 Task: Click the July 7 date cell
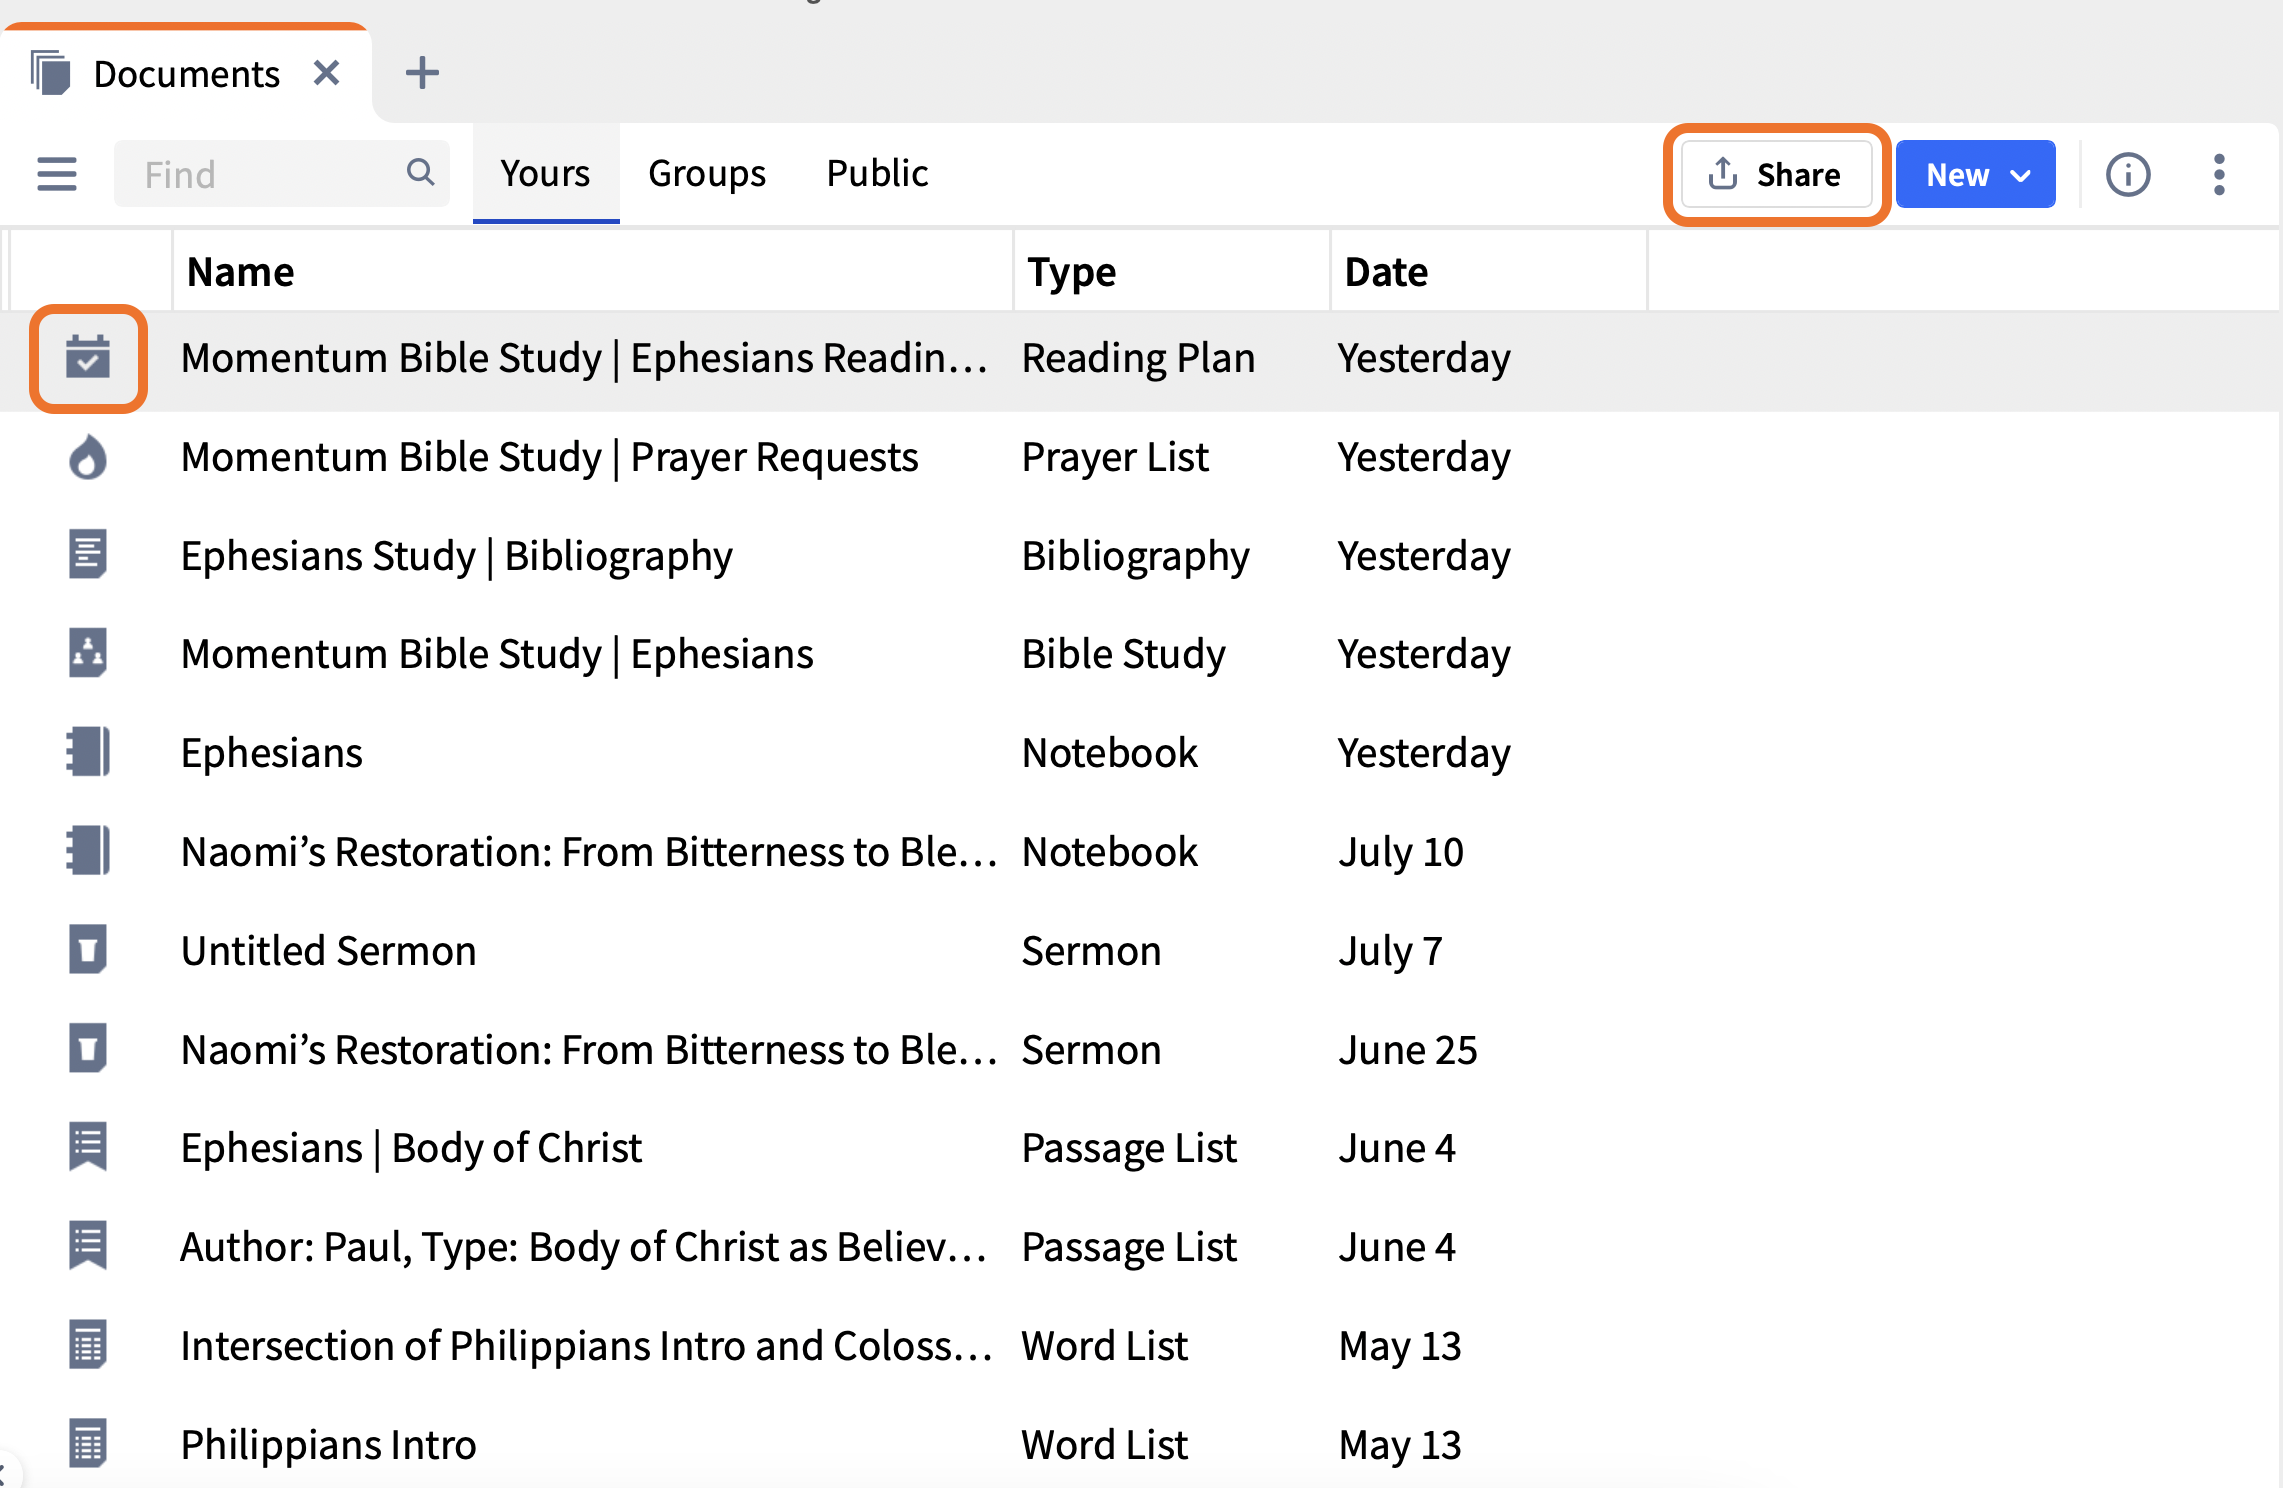click(x=1391, y=950)
